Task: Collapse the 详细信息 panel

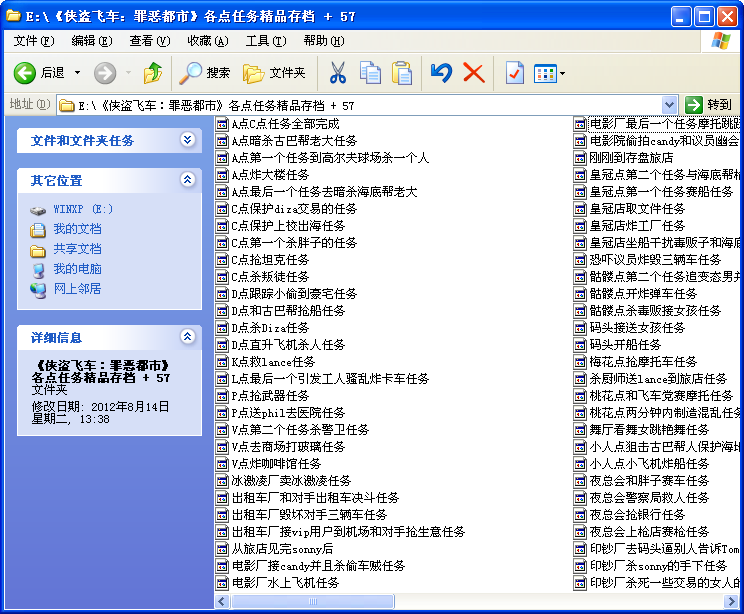Action: coord(187,336)
